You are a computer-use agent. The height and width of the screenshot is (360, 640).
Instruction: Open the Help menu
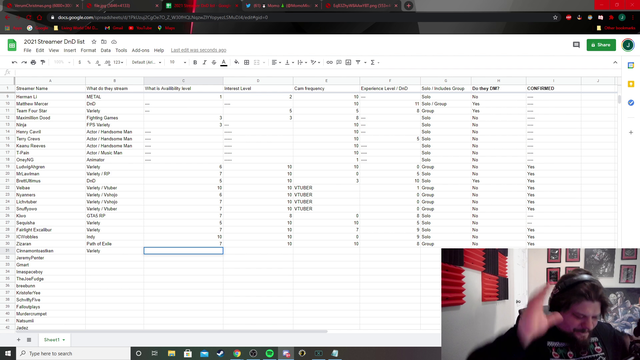pyautogui.click(x=159, y=50)
